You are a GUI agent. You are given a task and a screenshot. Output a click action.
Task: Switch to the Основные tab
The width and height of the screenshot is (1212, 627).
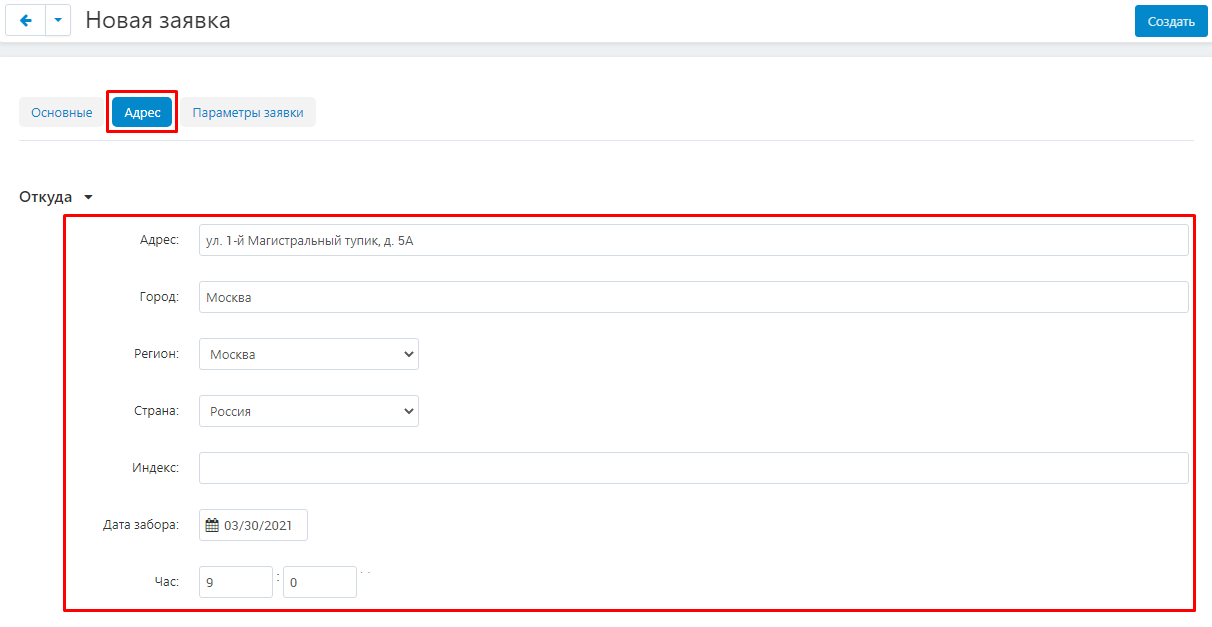pos(62,113)
